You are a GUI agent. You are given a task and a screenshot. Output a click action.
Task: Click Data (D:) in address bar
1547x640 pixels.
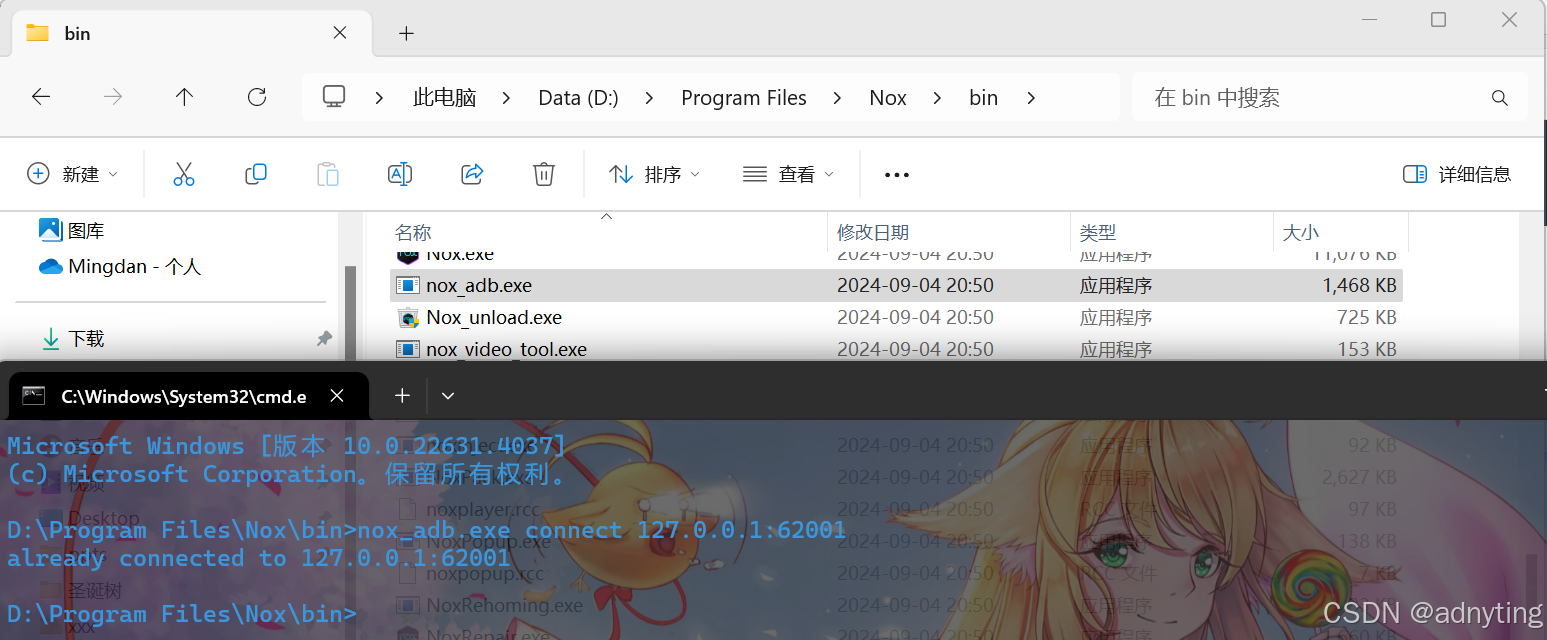579,98
